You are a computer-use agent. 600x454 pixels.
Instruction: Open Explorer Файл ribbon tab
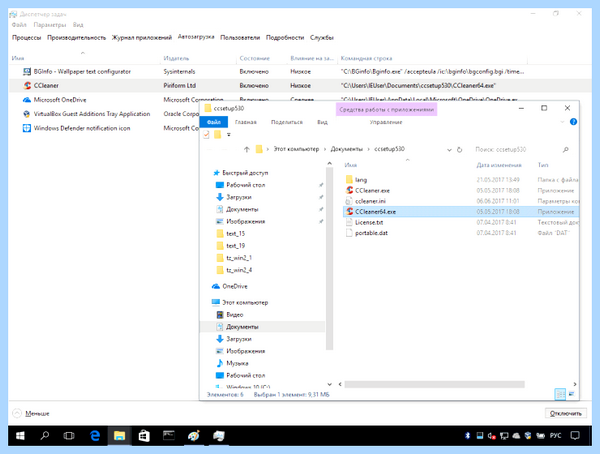[x=214, y=122]
